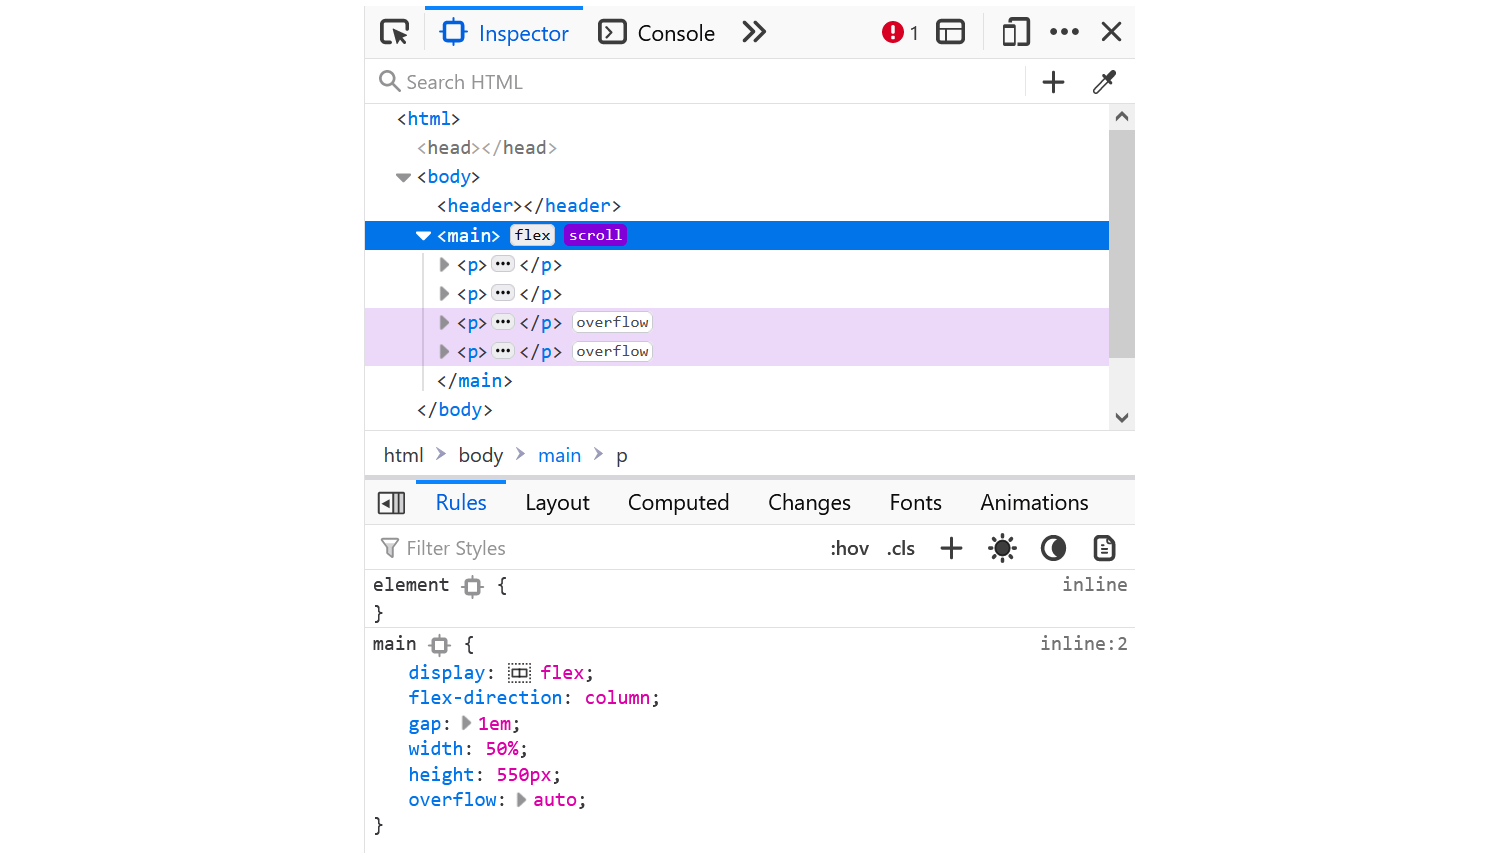Open the Computed tab
1500x864 pixels.
[x=678, y=502]
